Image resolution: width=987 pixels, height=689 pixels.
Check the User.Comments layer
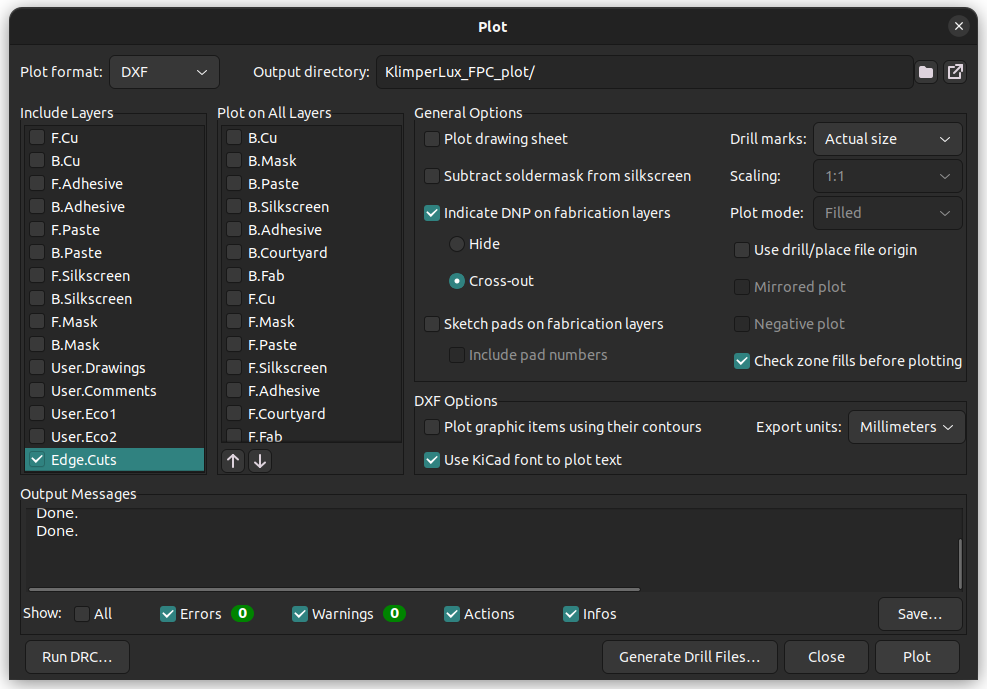coord(37,391)
